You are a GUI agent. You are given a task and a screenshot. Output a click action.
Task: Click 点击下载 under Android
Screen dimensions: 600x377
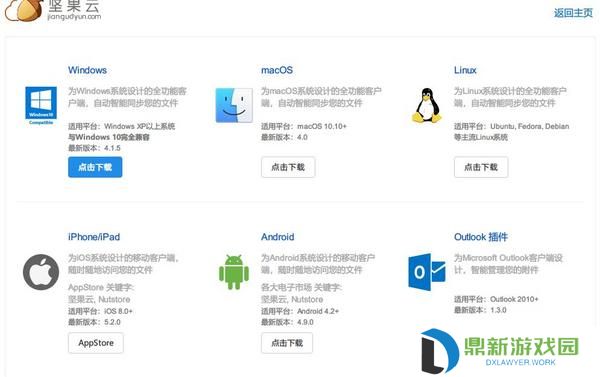tap(287, 343)
